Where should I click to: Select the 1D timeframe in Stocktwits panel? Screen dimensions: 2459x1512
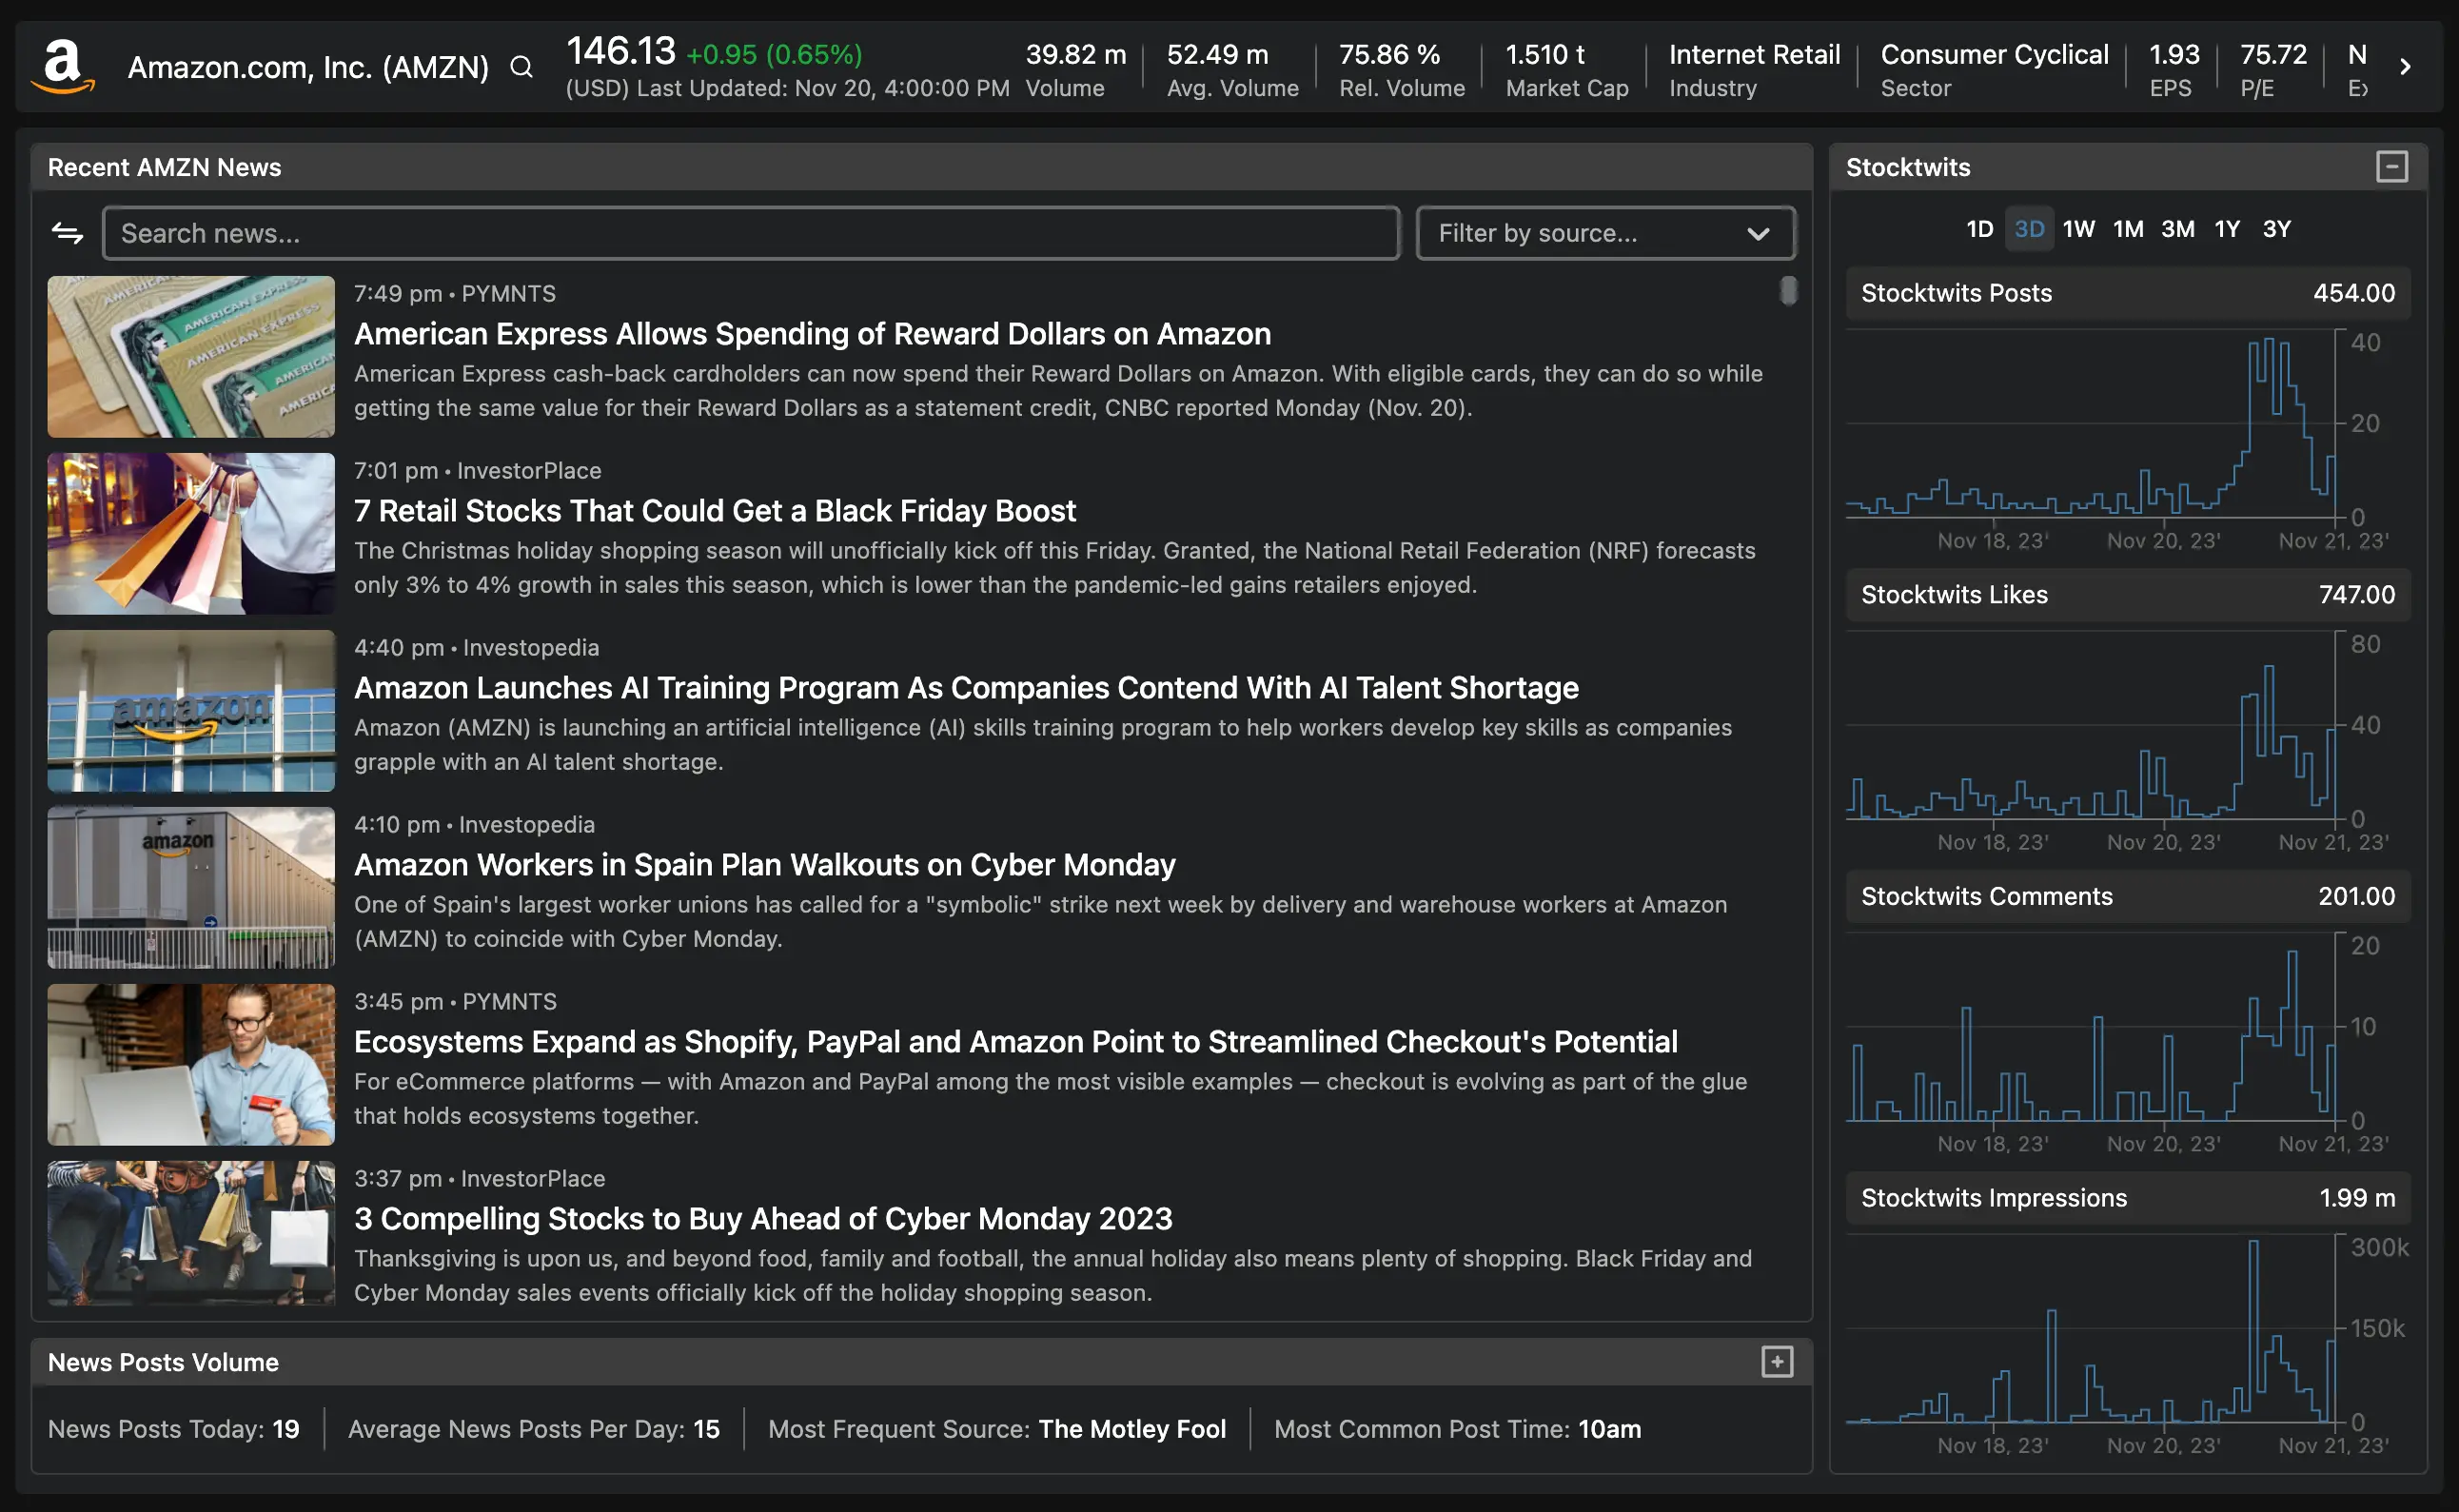[1979, 228]
